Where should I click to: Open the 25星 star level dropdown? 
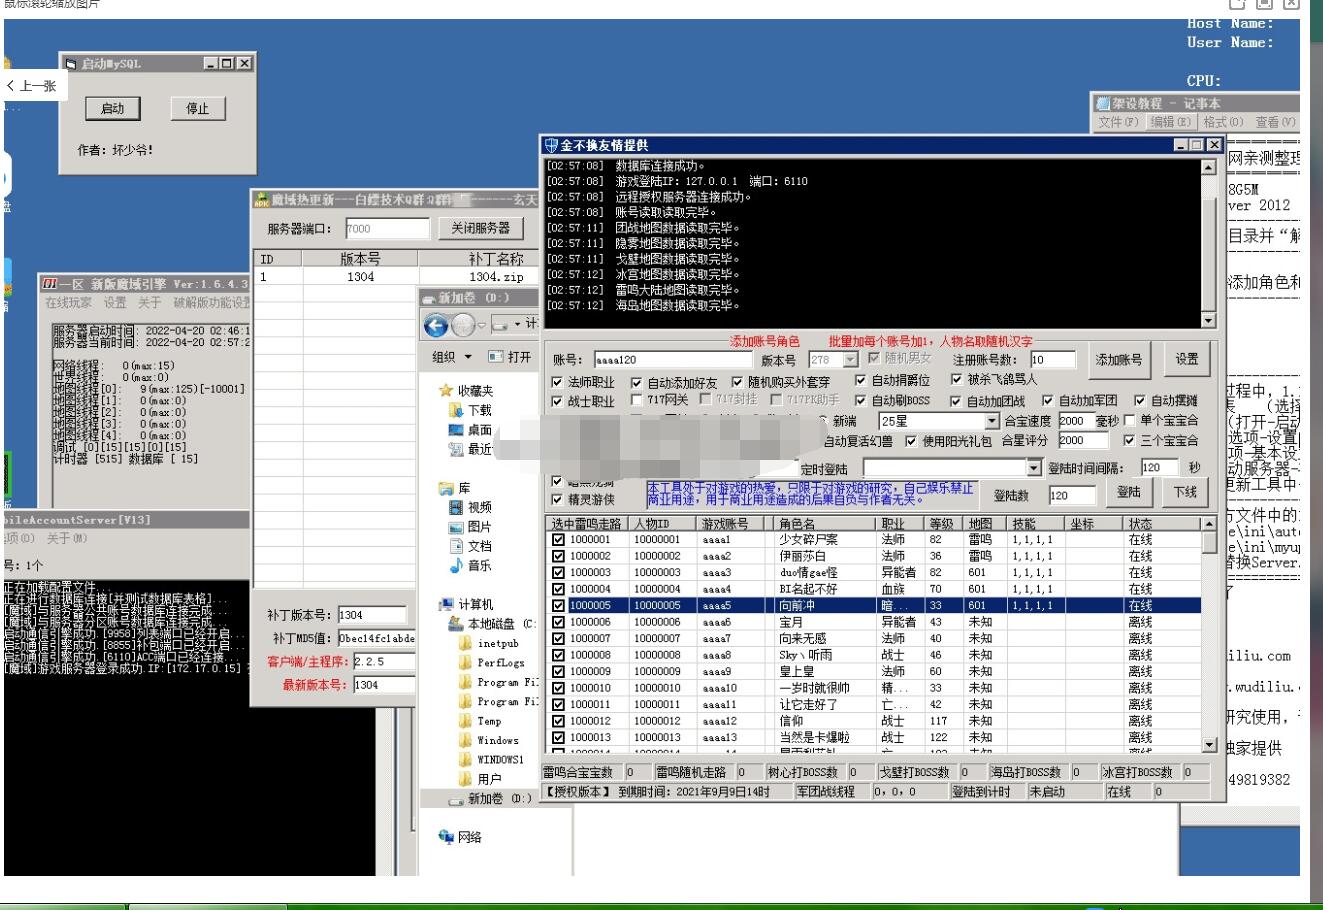click(991, 422)
